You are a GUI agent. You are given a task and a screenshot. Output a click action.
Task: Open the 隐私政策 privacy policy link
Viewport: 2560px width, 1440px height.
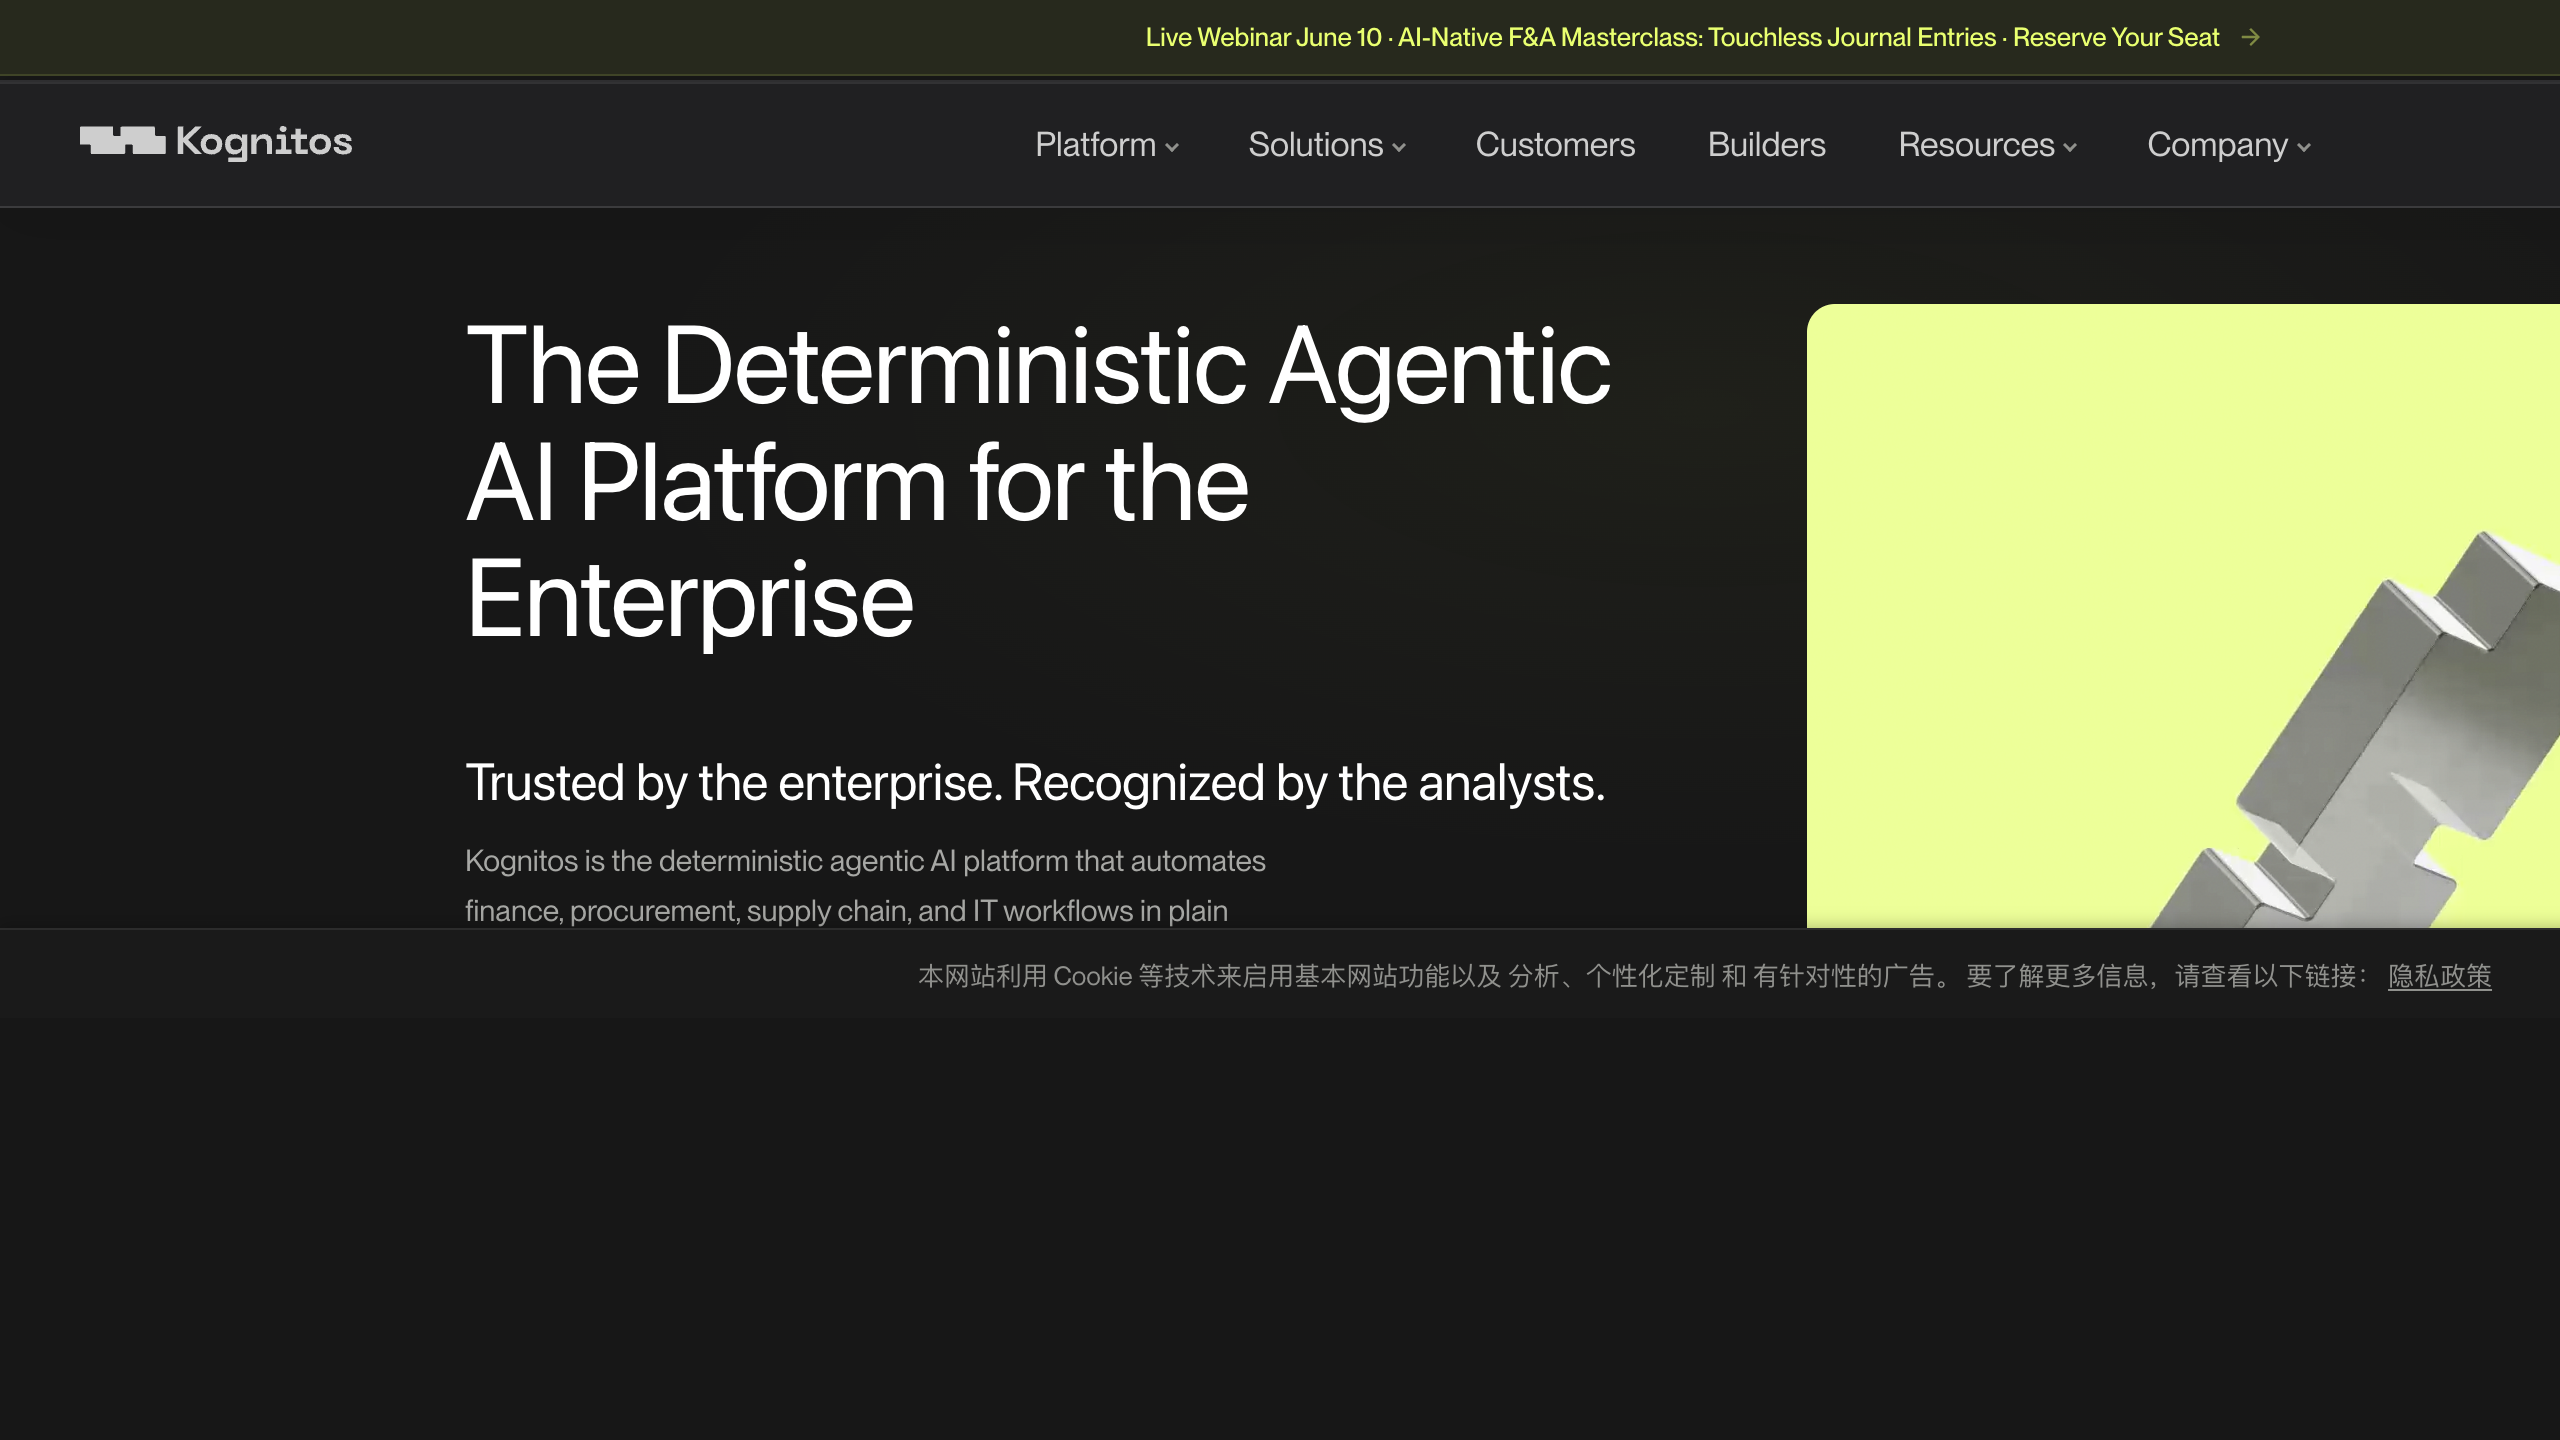2439,976
